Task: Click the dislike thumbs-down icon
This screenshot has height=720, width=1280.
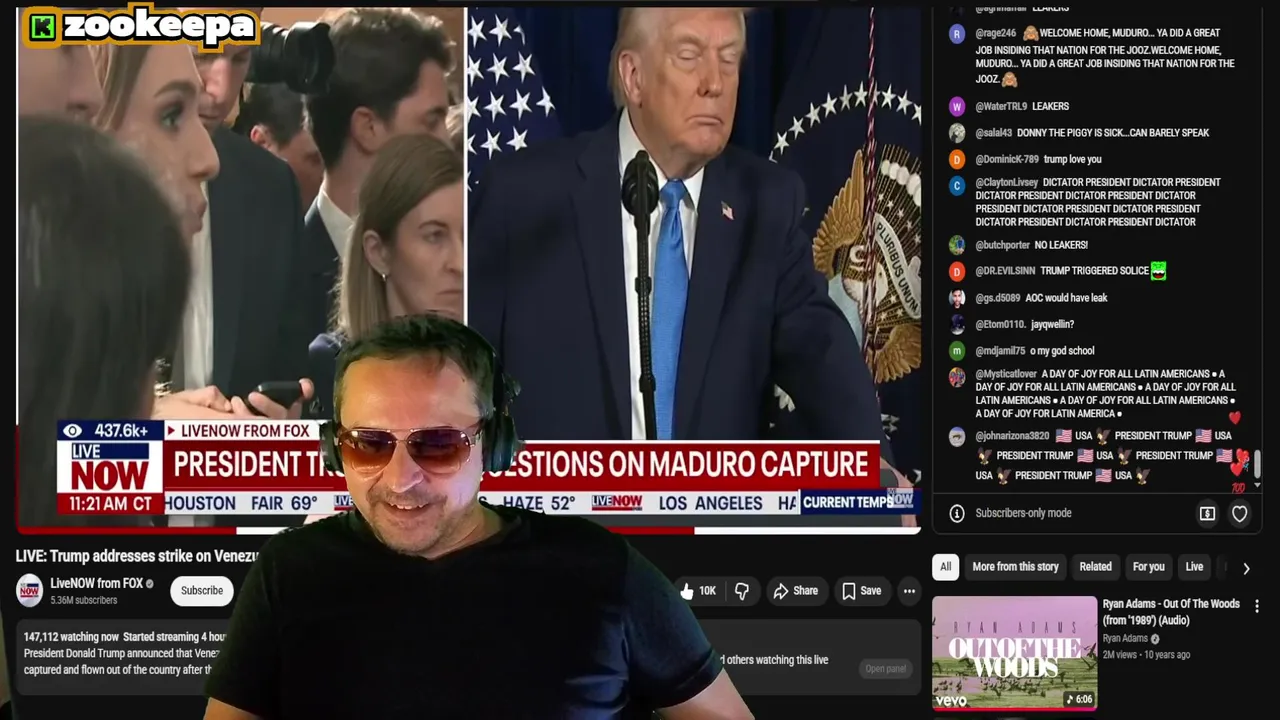Action: (x=742, y=591)
